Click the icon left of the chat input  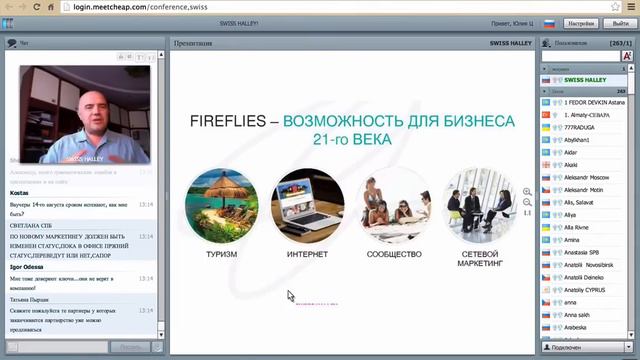pos(12,347)
